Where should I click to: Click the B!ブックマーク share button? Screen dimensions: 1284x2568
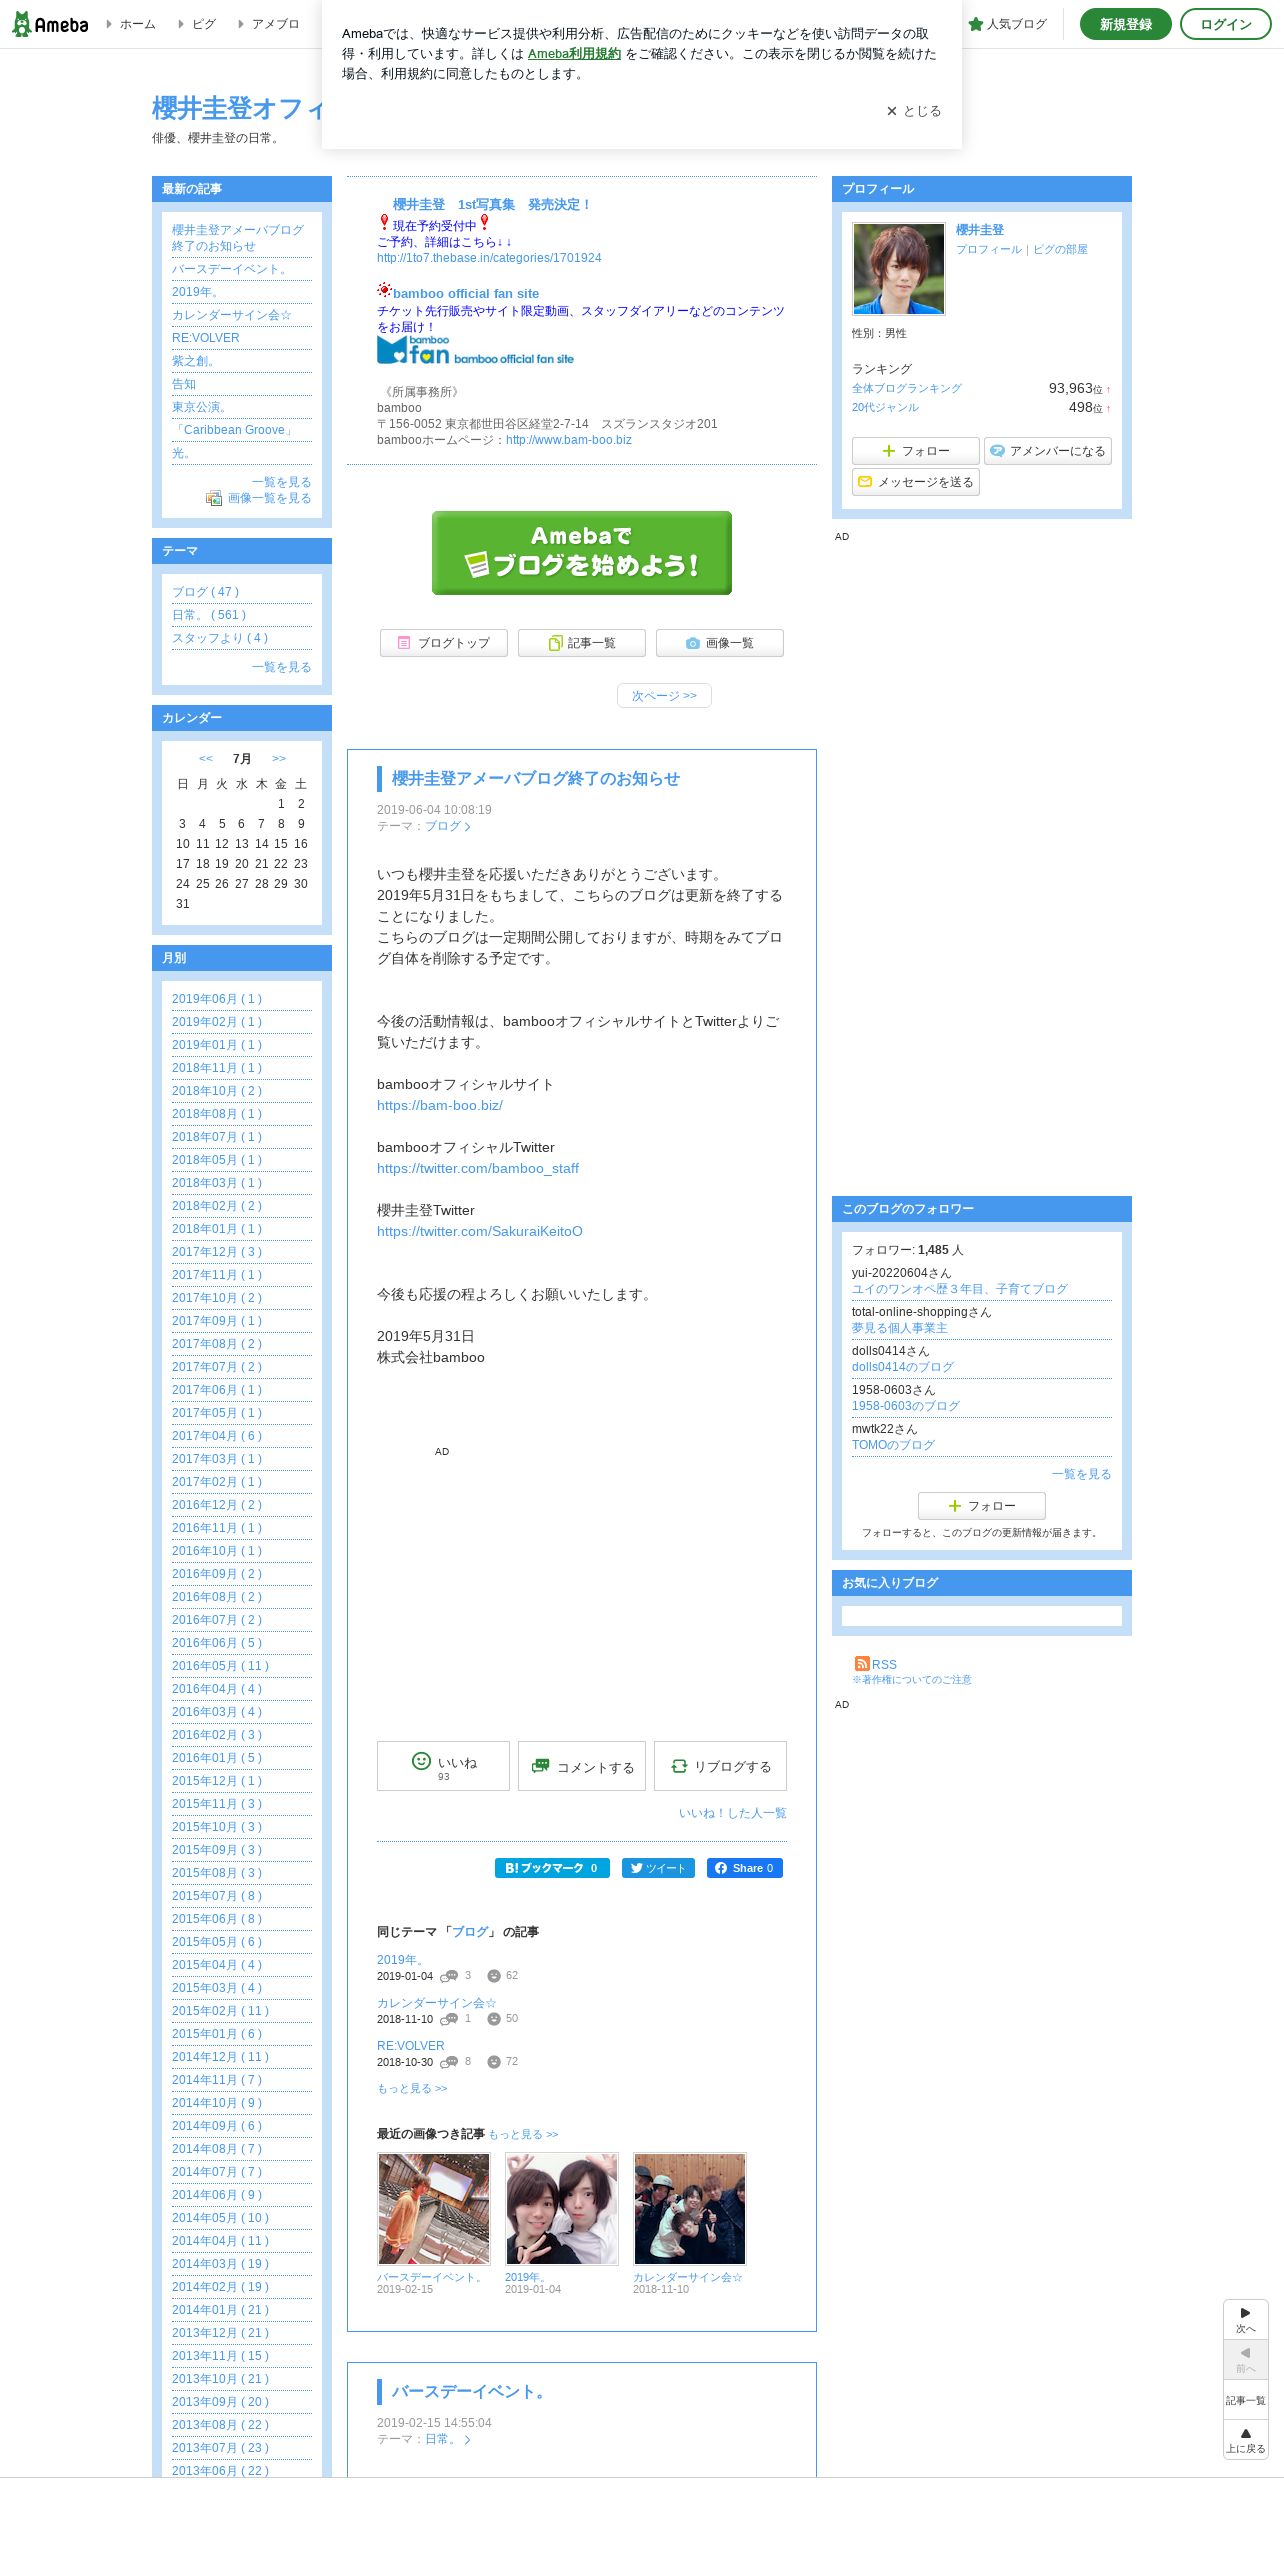[x=552, y=1868]
